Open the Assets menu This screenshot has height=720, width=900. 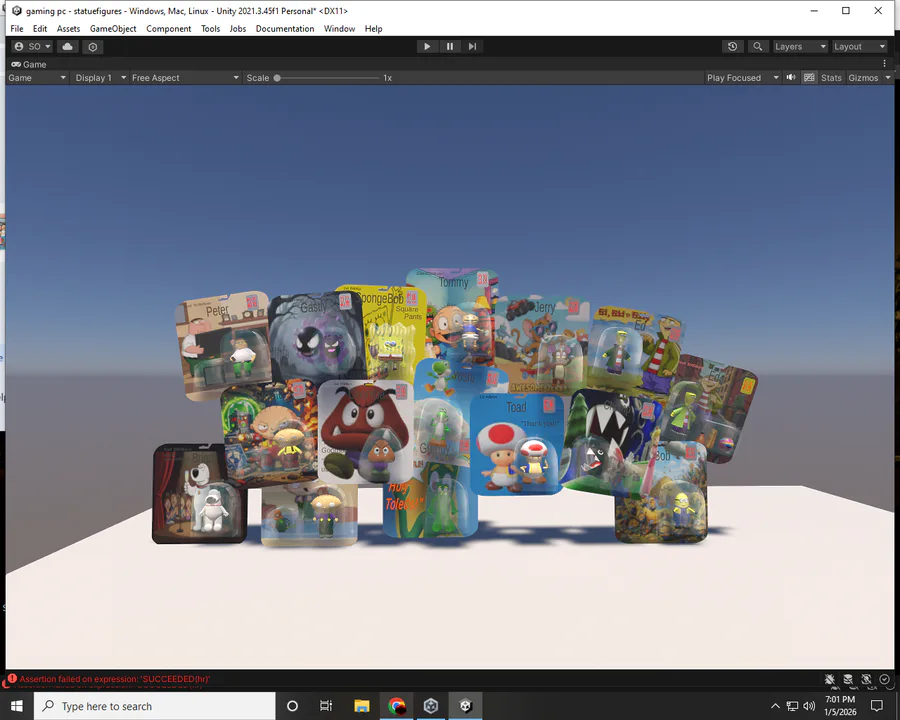coord(68,29)
